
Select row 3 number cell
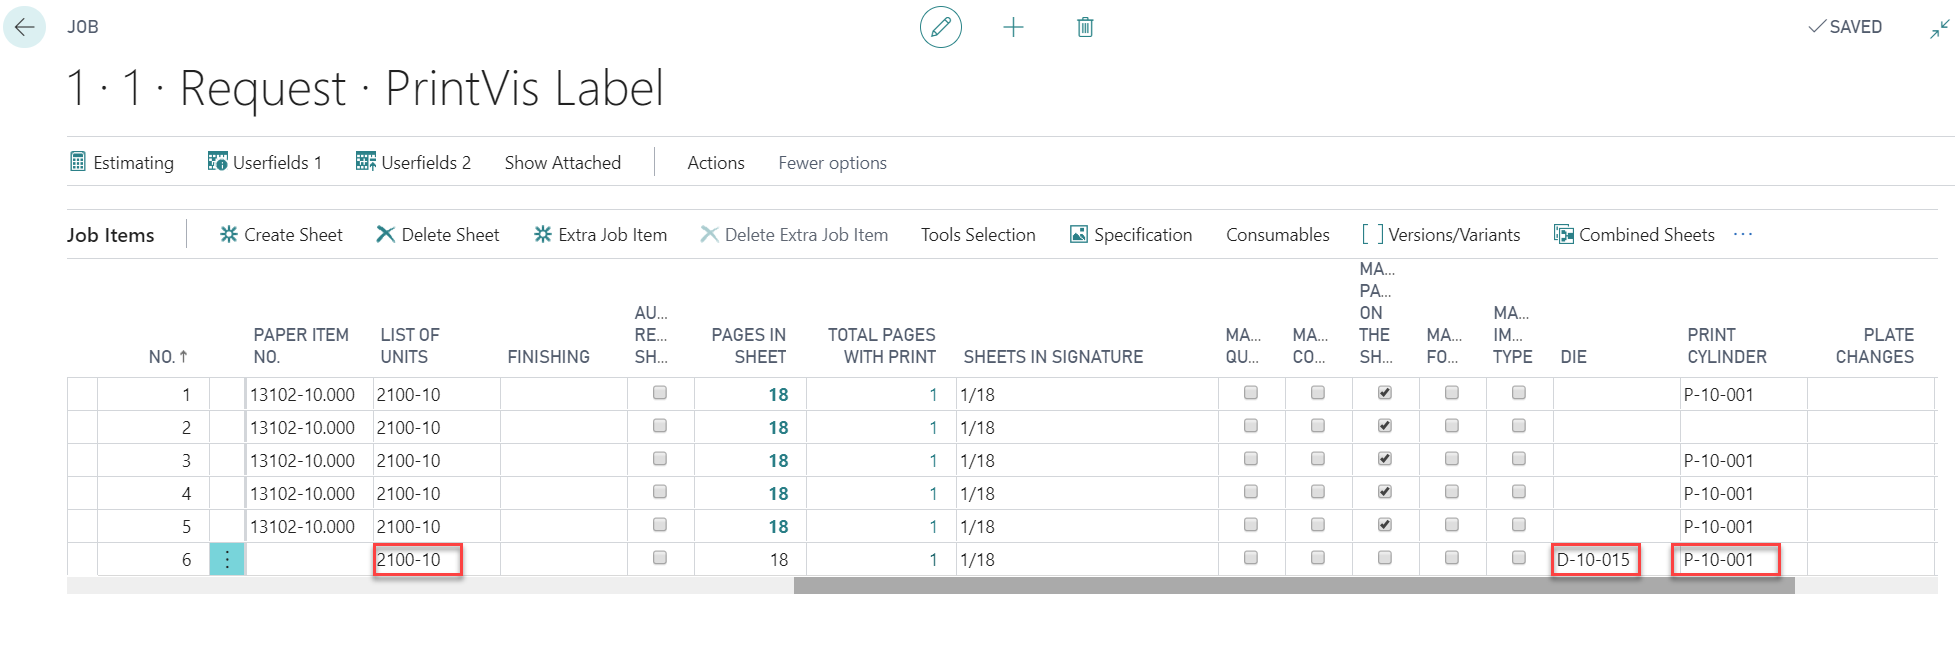pyautogui.click(x=154, y=460)
